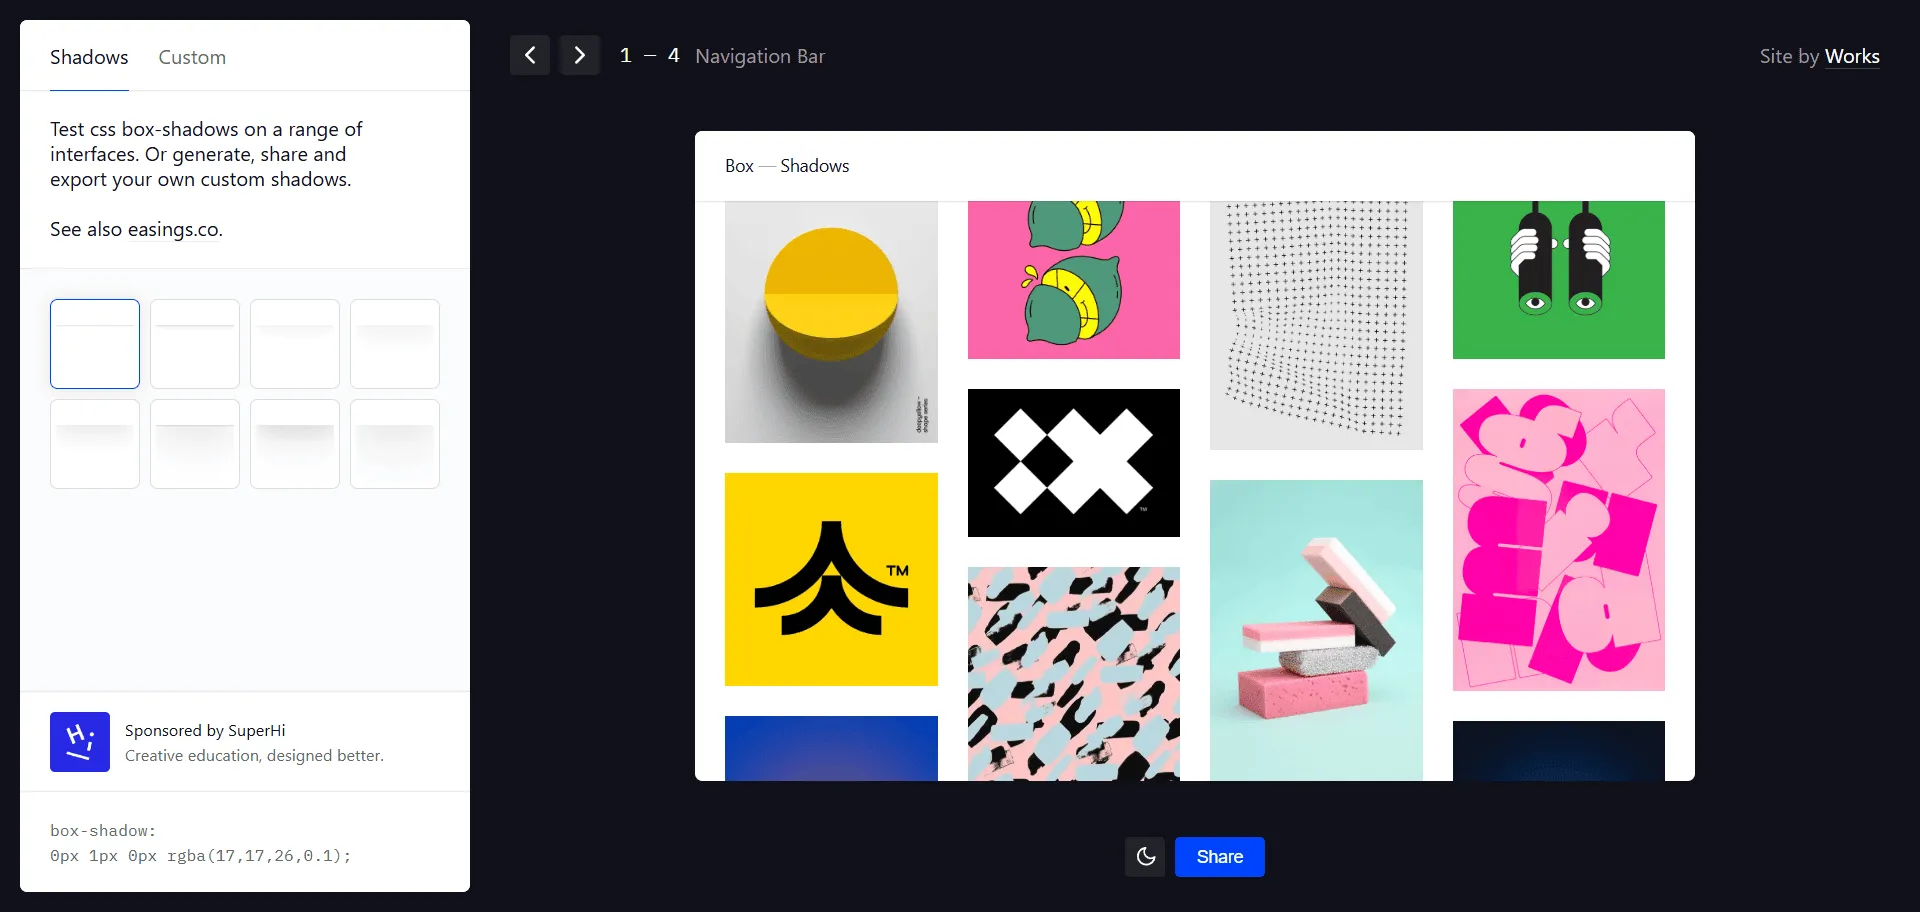Switch to the Custom tab
The width and height of the screenshot is (1920, 912).
click(x=192, y=57)
